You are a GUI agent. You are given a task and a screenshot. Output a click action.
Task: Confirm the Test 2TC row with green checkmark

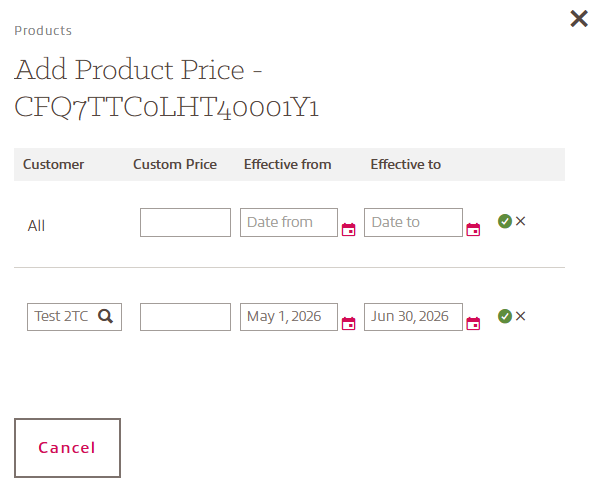(505, 316)
